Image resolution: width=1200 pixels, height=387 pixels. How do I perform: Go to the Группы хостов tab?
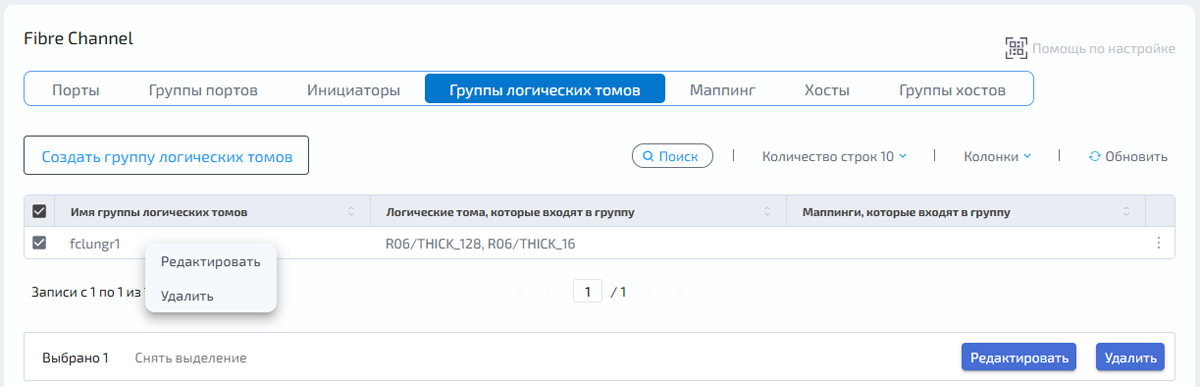(952, 90)
